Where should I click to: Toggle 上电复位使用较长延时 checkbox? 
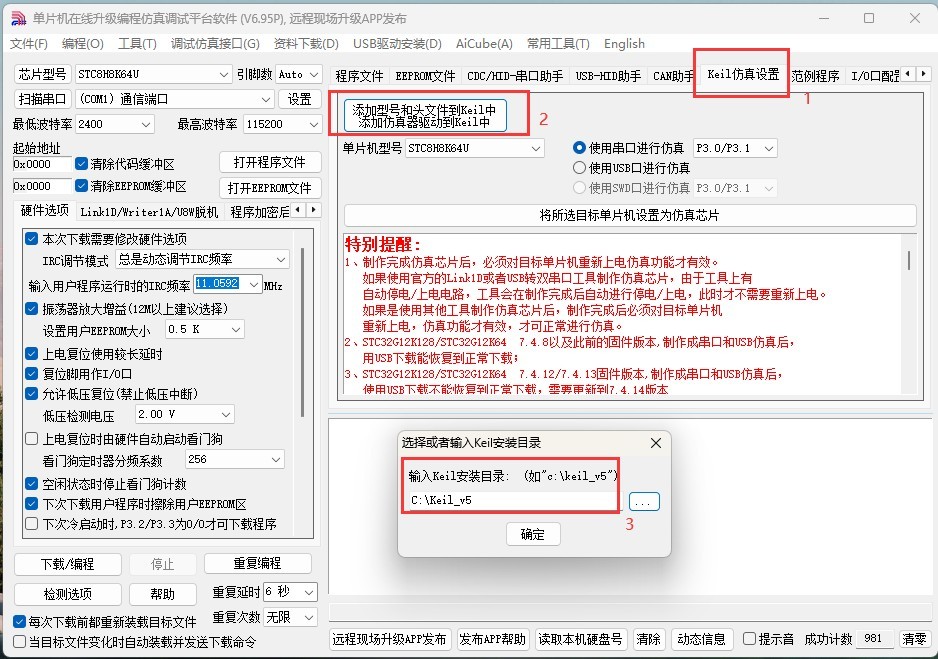click(32, 353)
